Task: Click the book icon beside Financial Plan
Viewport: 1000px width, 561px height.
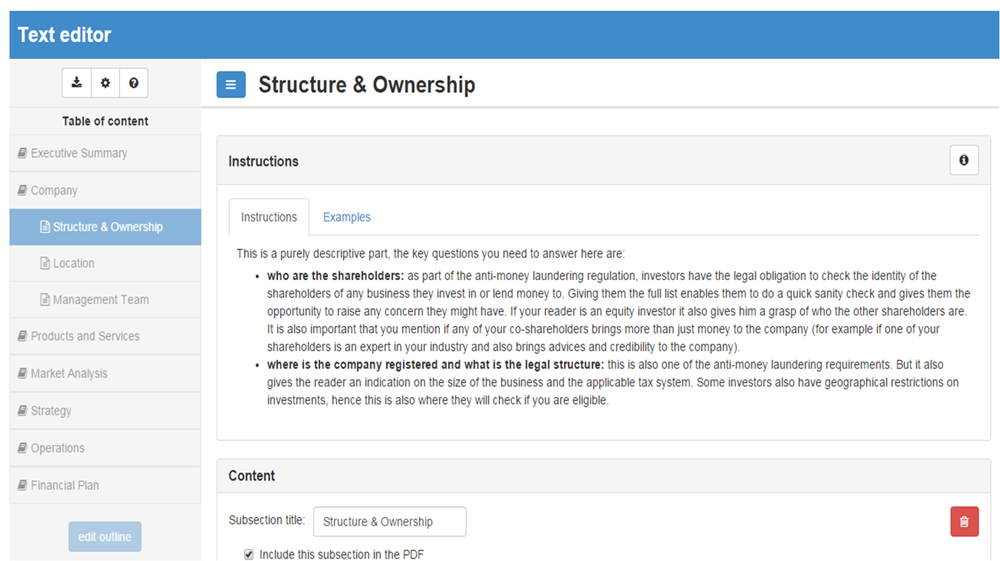Action: [x=22, y=485]
